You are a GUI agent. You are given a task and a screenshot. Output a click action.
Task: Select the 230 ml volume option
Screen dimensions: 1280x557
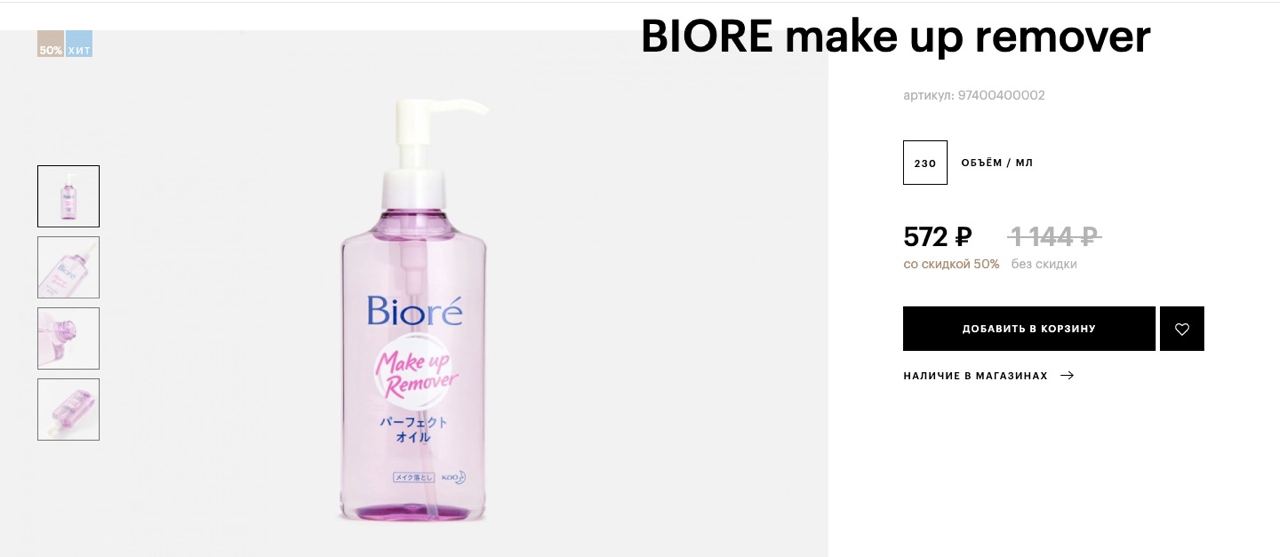tap(925, 163)
